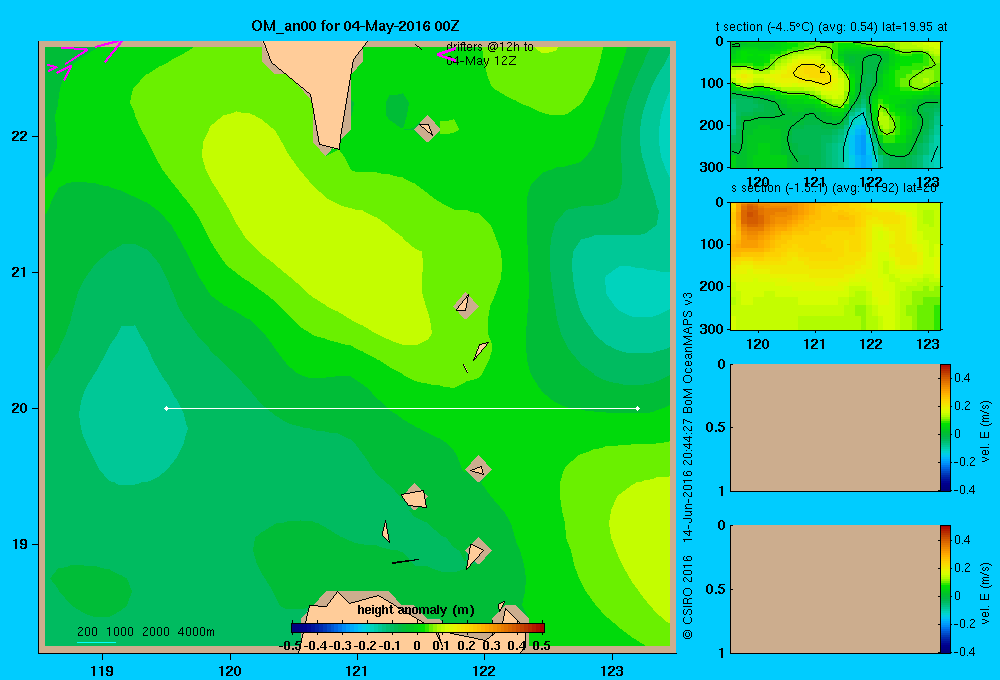Click latitude label '19' on the map axis
The height and width of the screenshot is (680, 1000).
pos(19,544)
